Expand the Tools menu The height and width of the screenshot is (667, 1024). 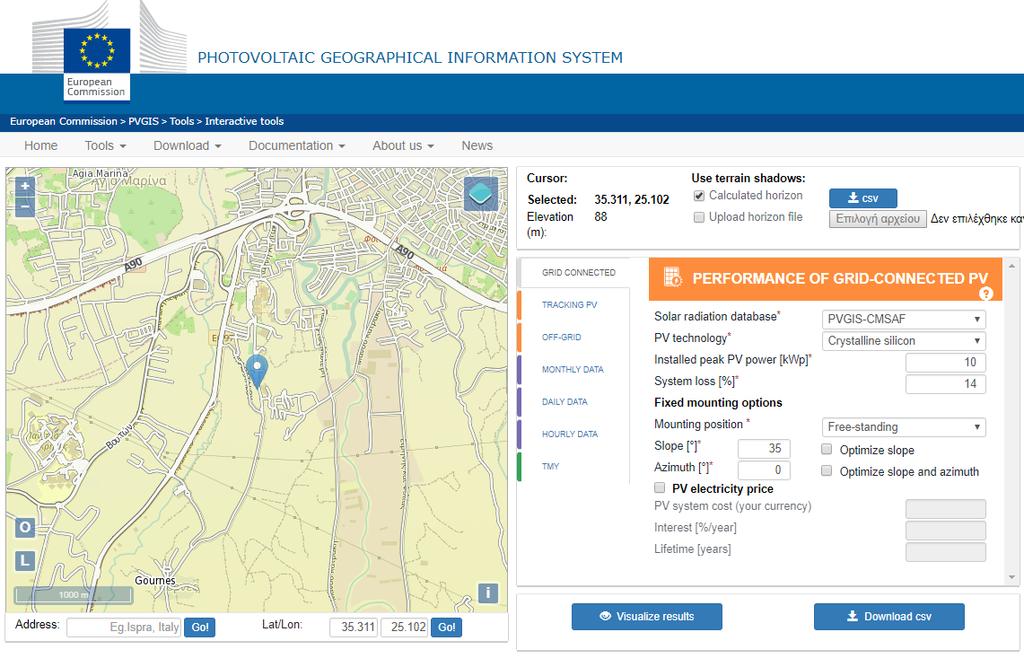click(105, 146)
